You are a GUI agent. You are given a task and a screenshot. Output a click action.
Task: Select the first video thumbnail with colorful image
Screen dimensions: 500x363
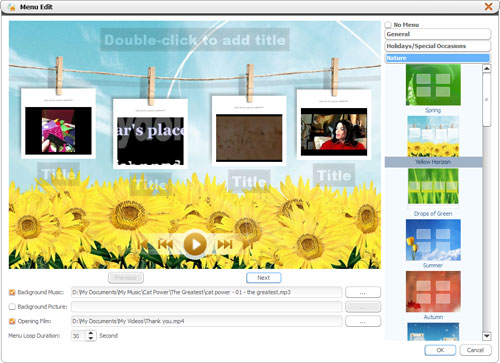click(x=58, y=130)
